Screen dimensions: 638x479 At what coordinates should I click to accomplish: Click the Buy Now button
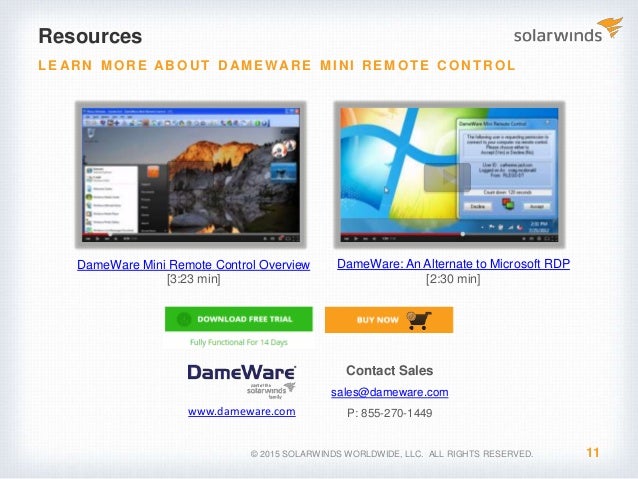pyautogui.click(x=389, y=320)
